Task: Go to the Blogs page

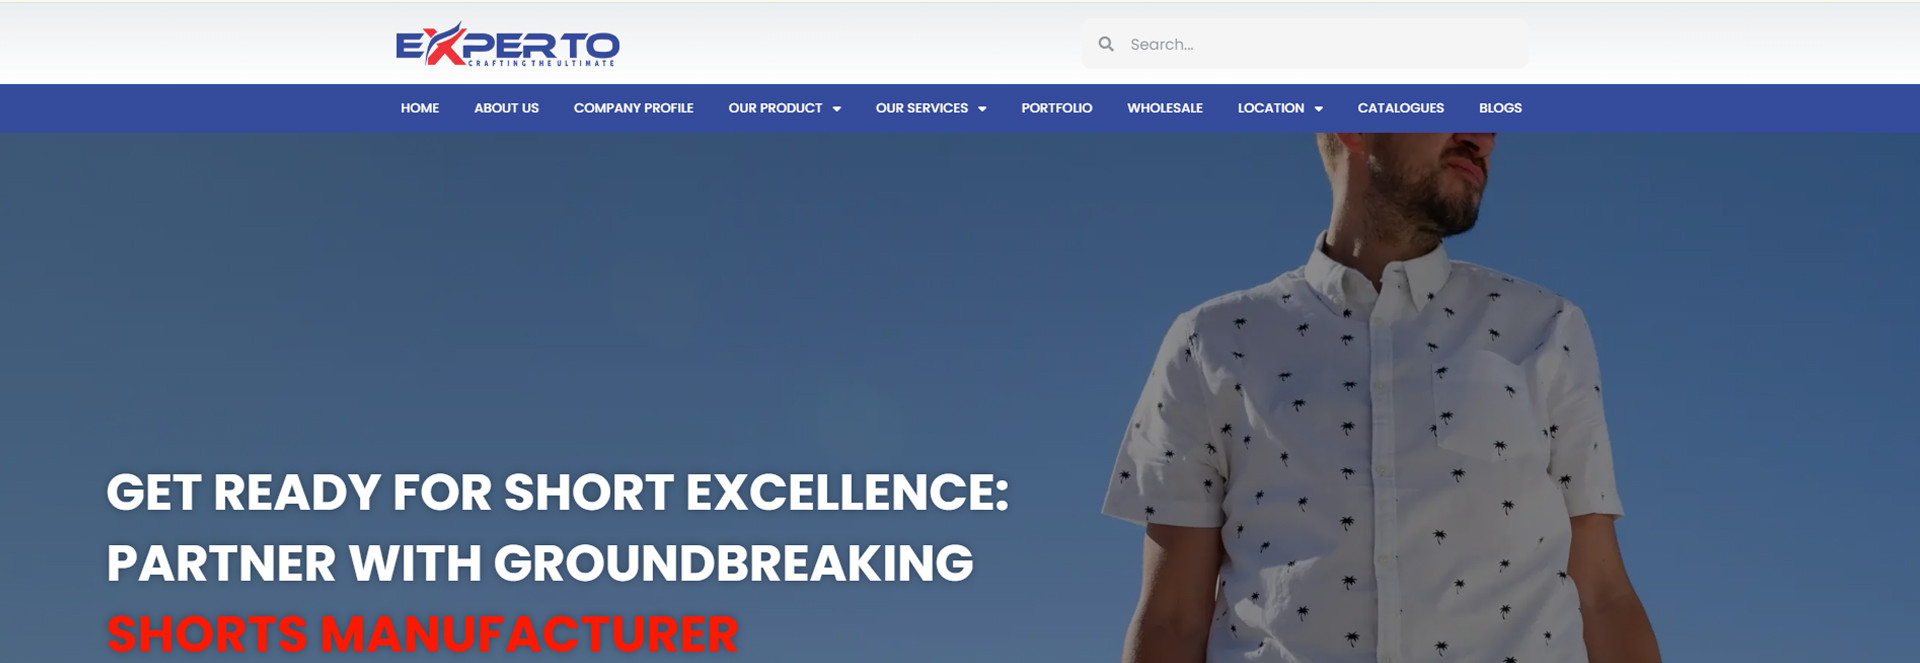Action: tap(1500, 108)
